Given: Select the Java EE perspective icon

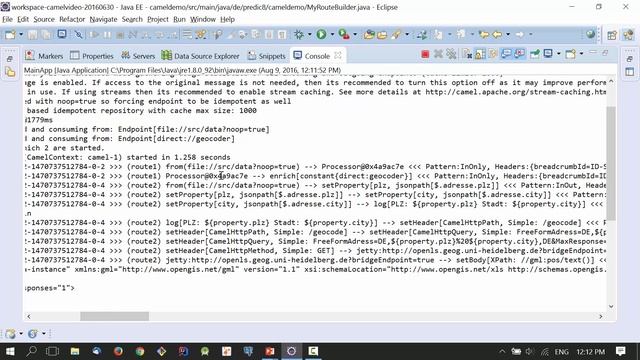Looking at the screenshot, I should (628, 35).
